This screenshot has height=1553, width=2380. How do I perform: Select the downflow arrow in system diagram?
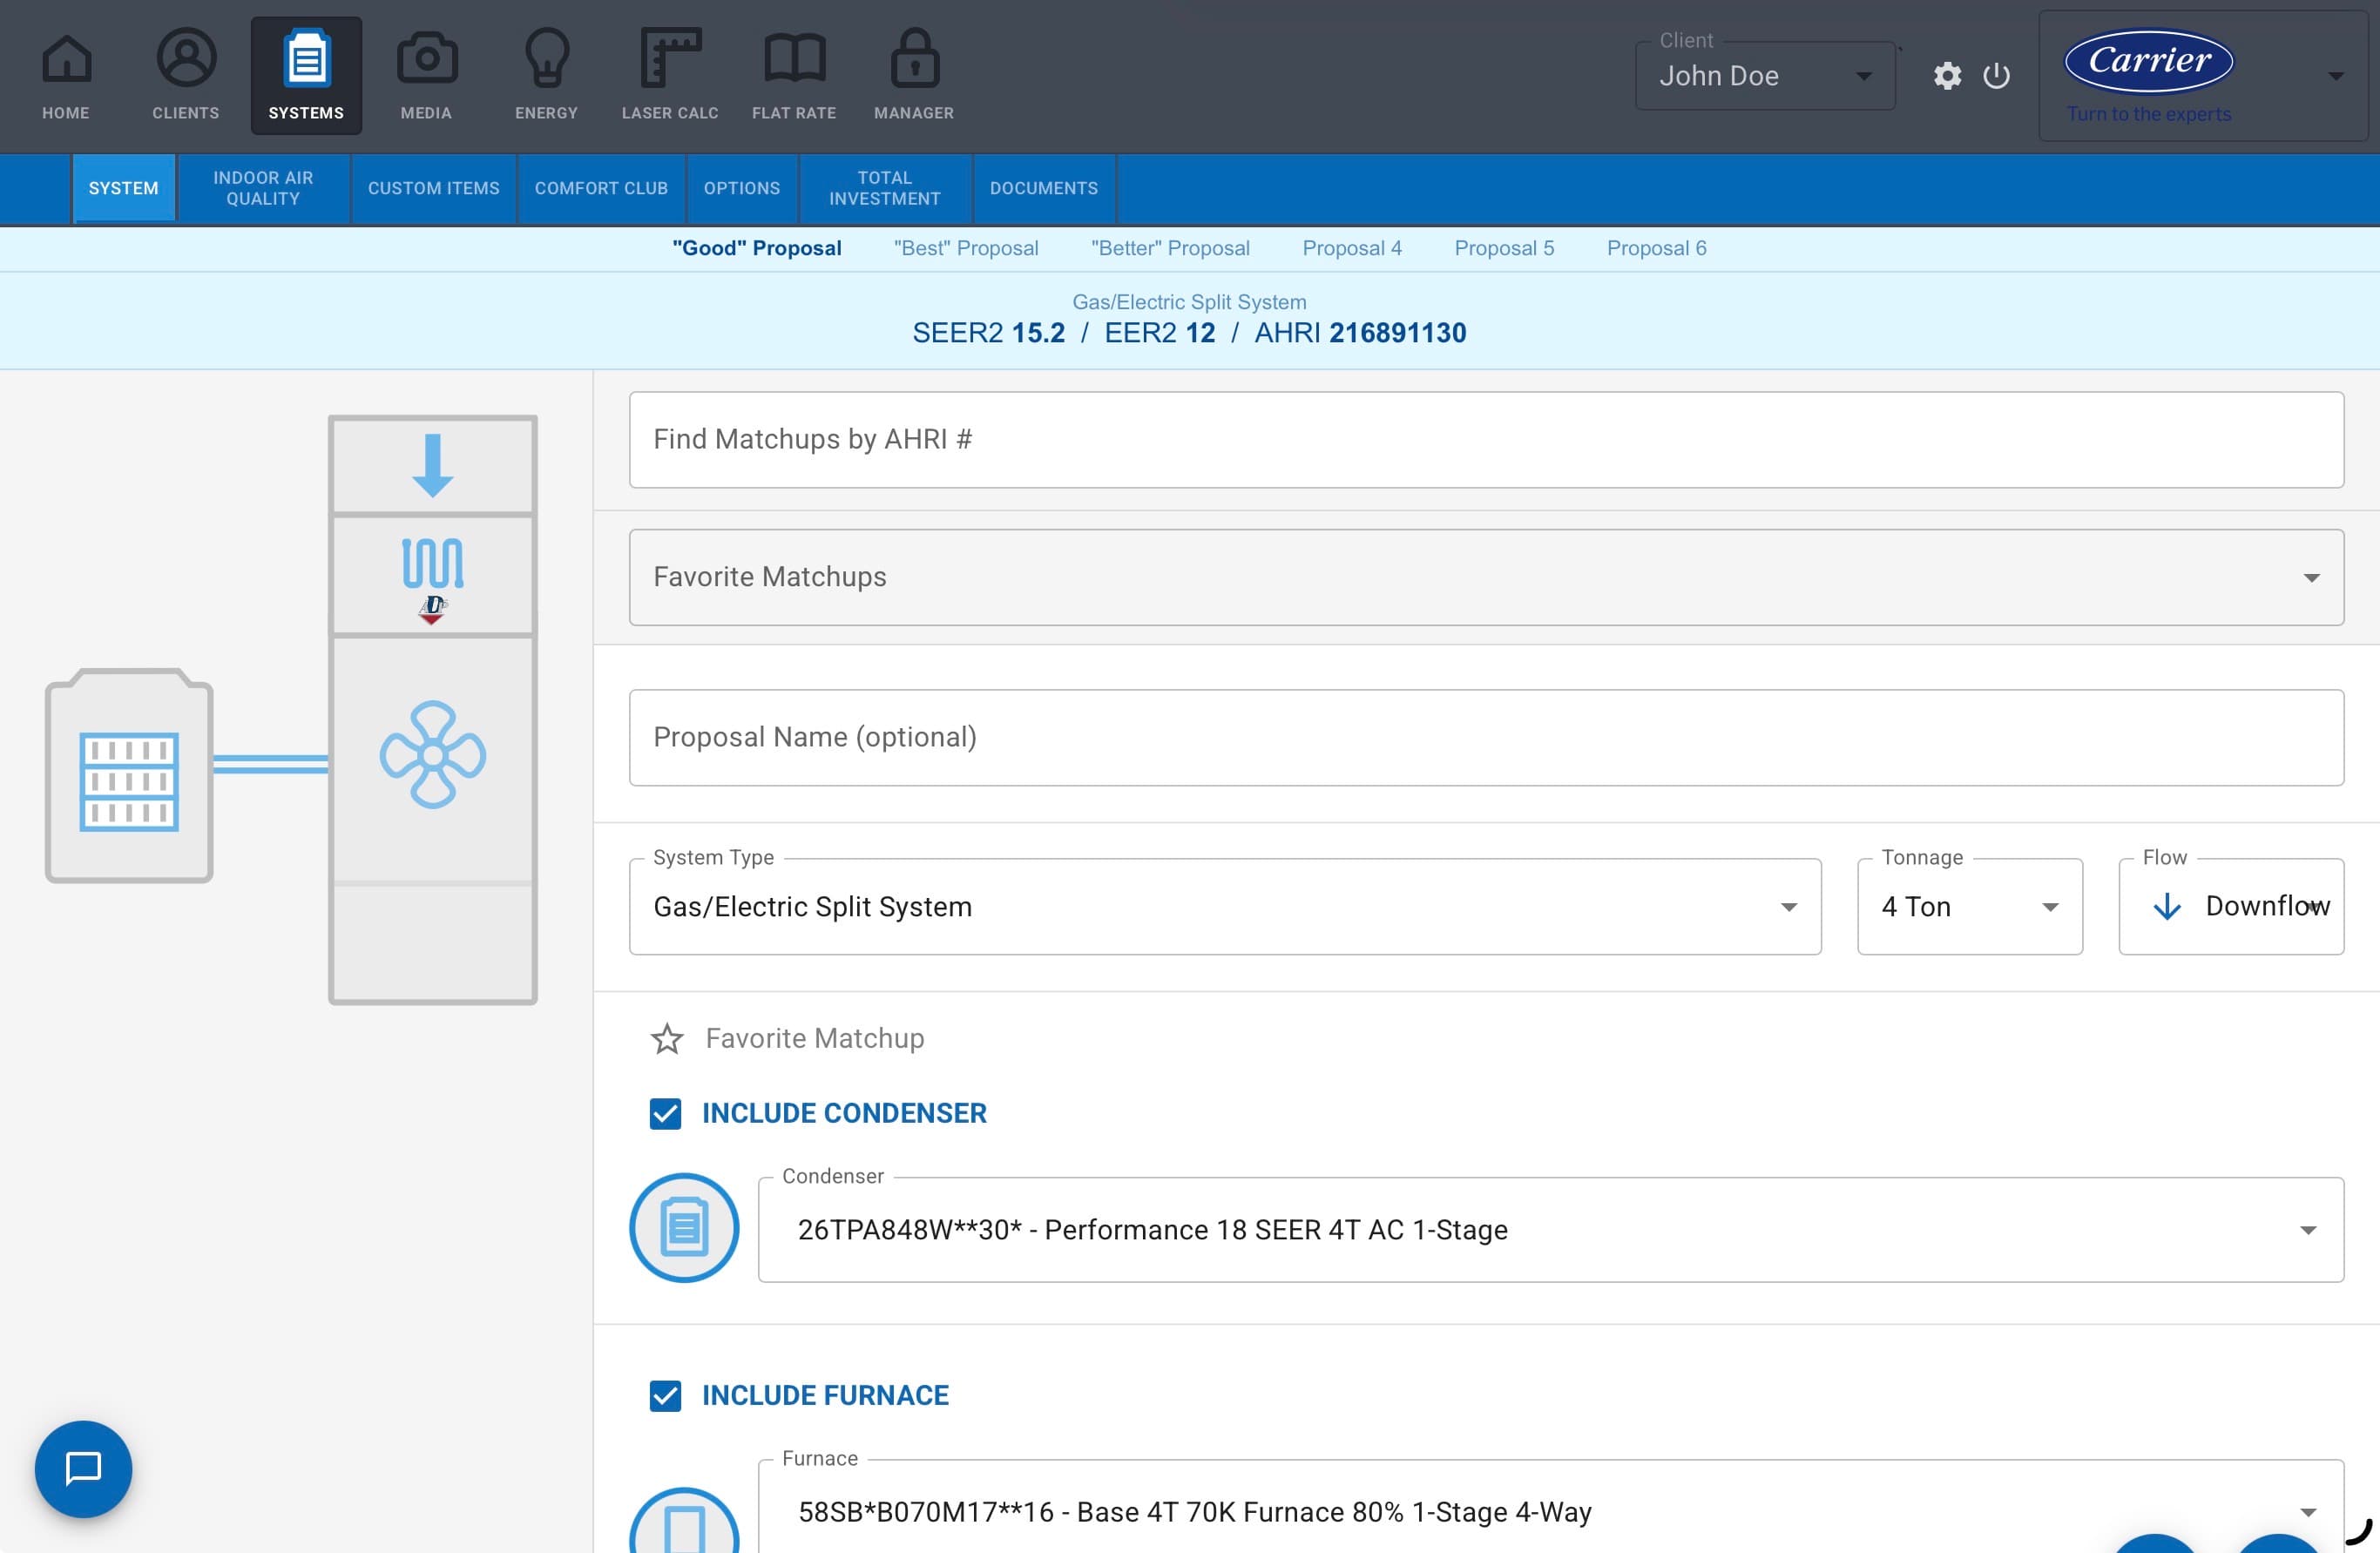click(x=433, y=466)
